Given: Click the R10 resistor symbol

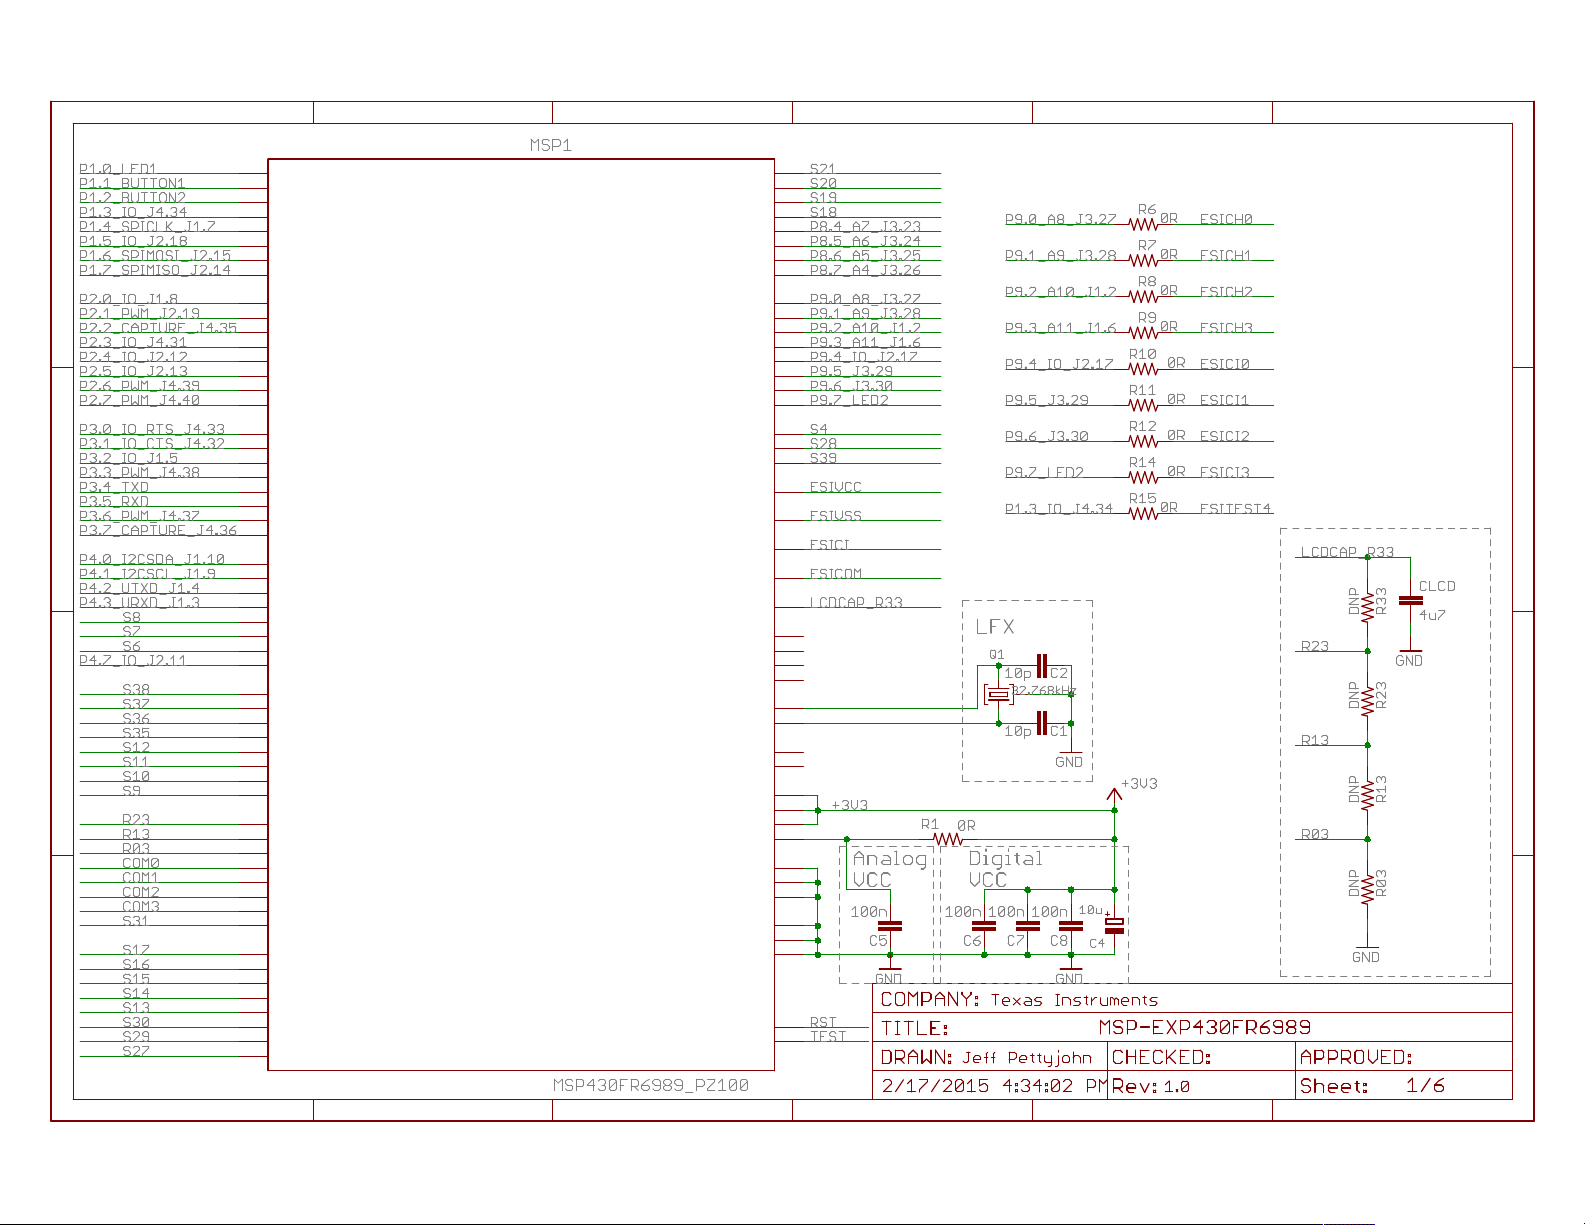Looking at the screenshot, I should point(1143,369).
